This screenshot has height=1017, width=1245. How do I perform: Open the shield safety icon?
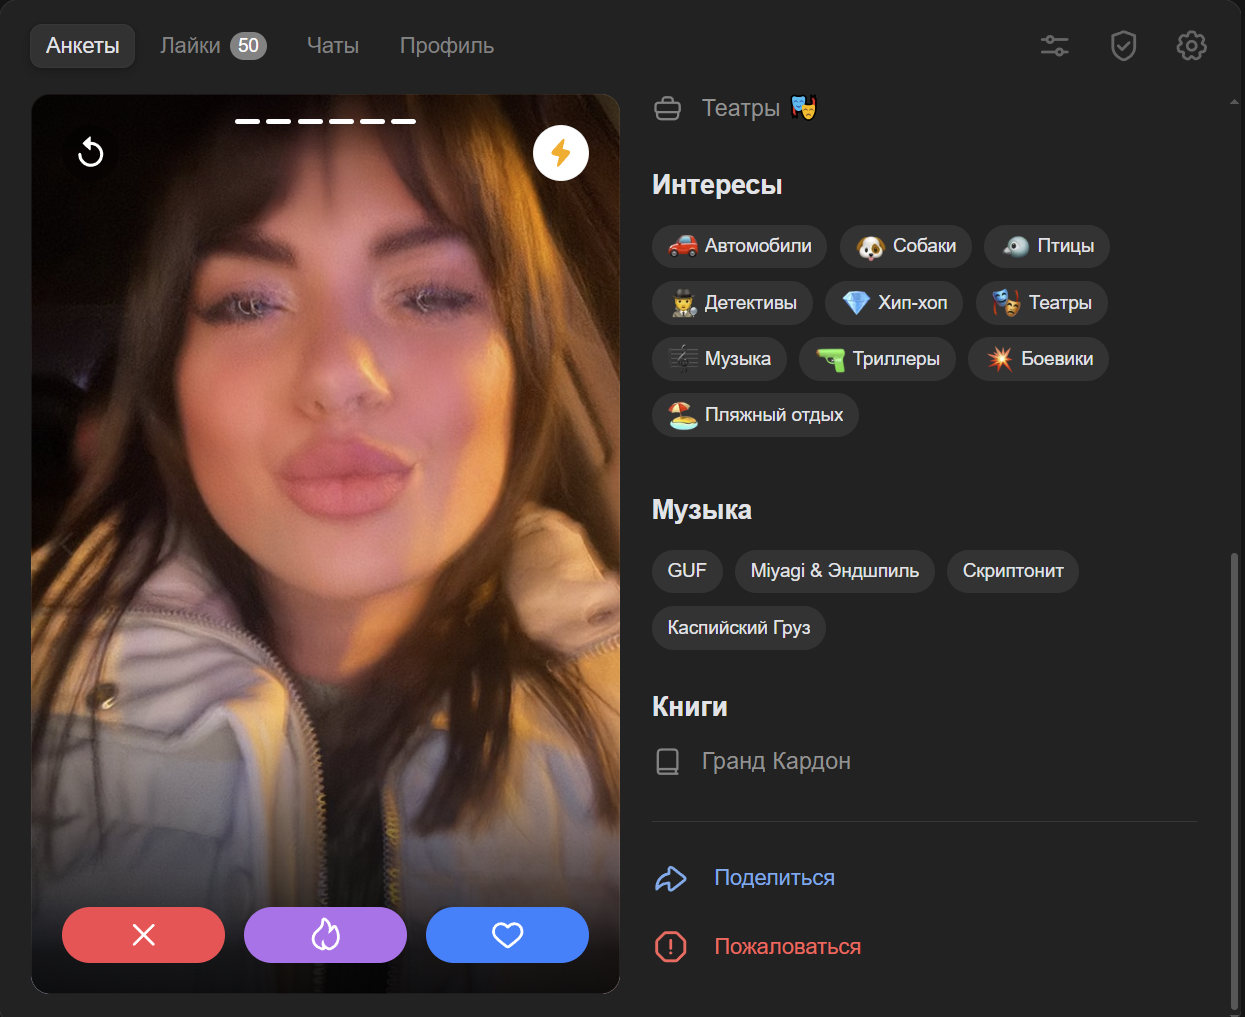pos(1124,46)
